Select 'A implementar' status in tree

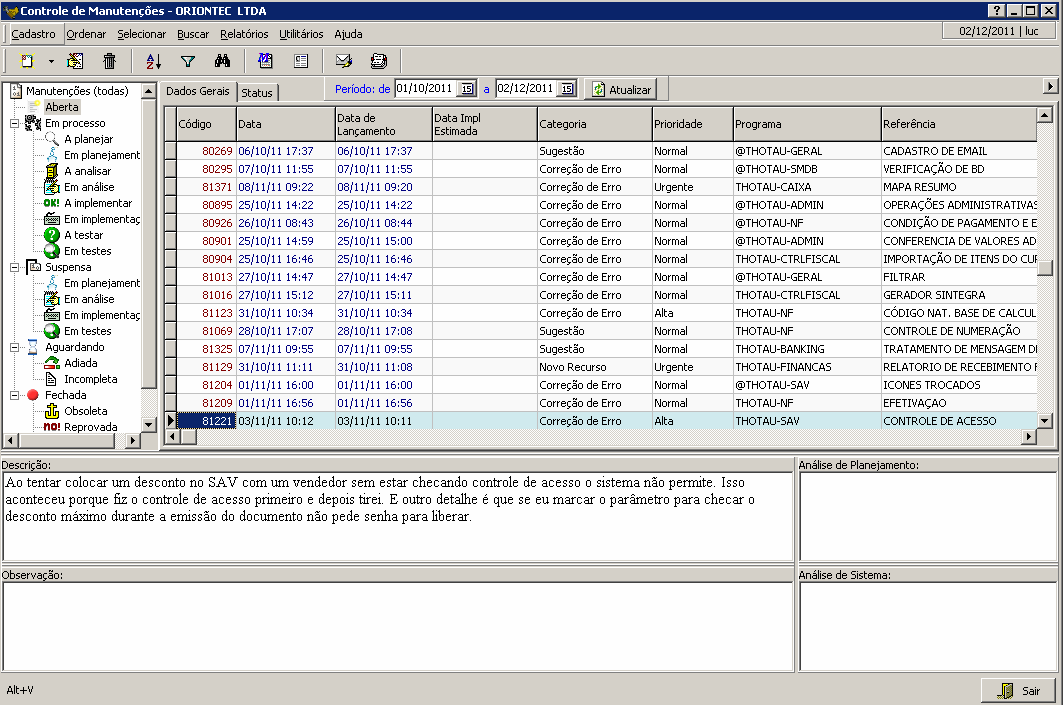[x=97, y=203]
